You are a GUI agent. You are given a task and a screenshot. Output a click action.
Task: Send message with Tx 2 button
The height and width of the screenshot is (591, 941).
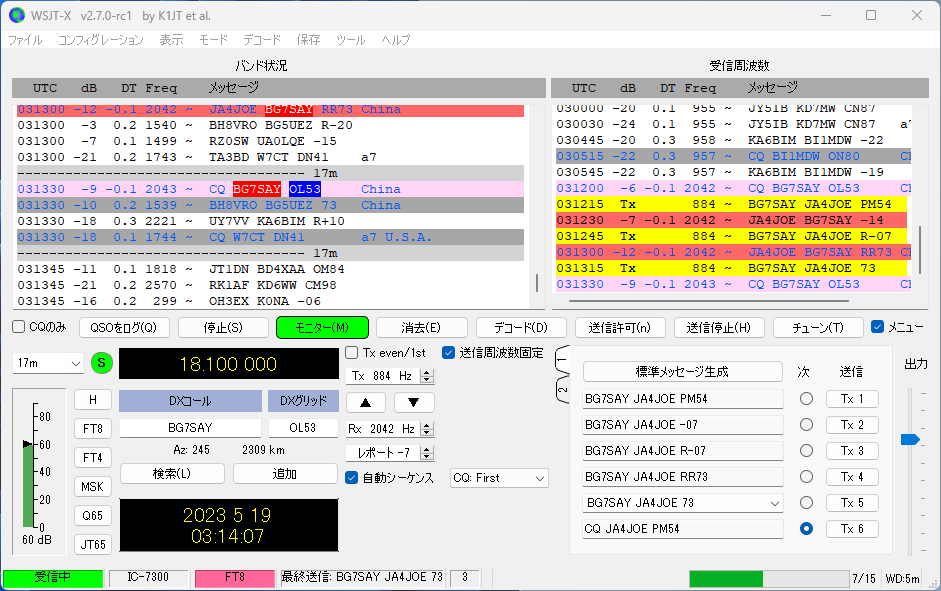[852, 425]
